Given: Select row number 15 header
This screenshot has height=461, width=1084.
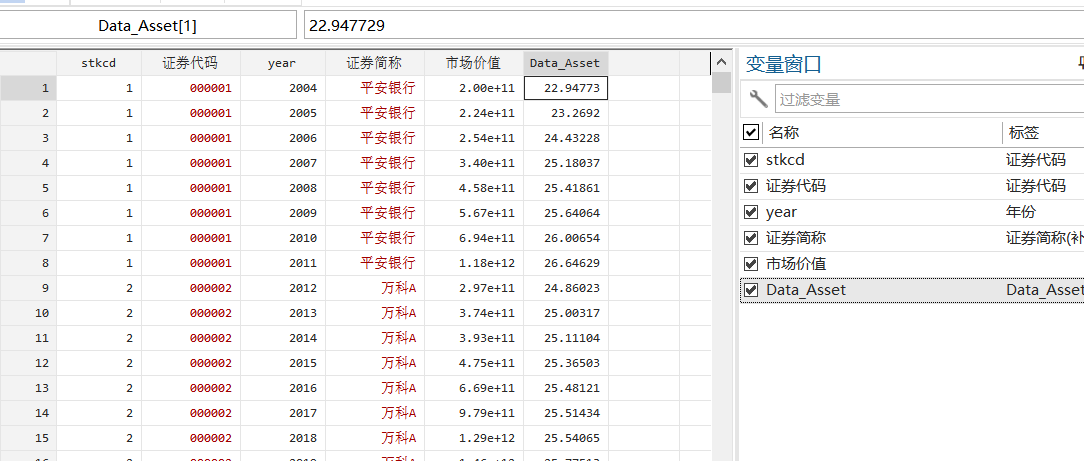Looking at the screenshot, I should tap(28, 438).
